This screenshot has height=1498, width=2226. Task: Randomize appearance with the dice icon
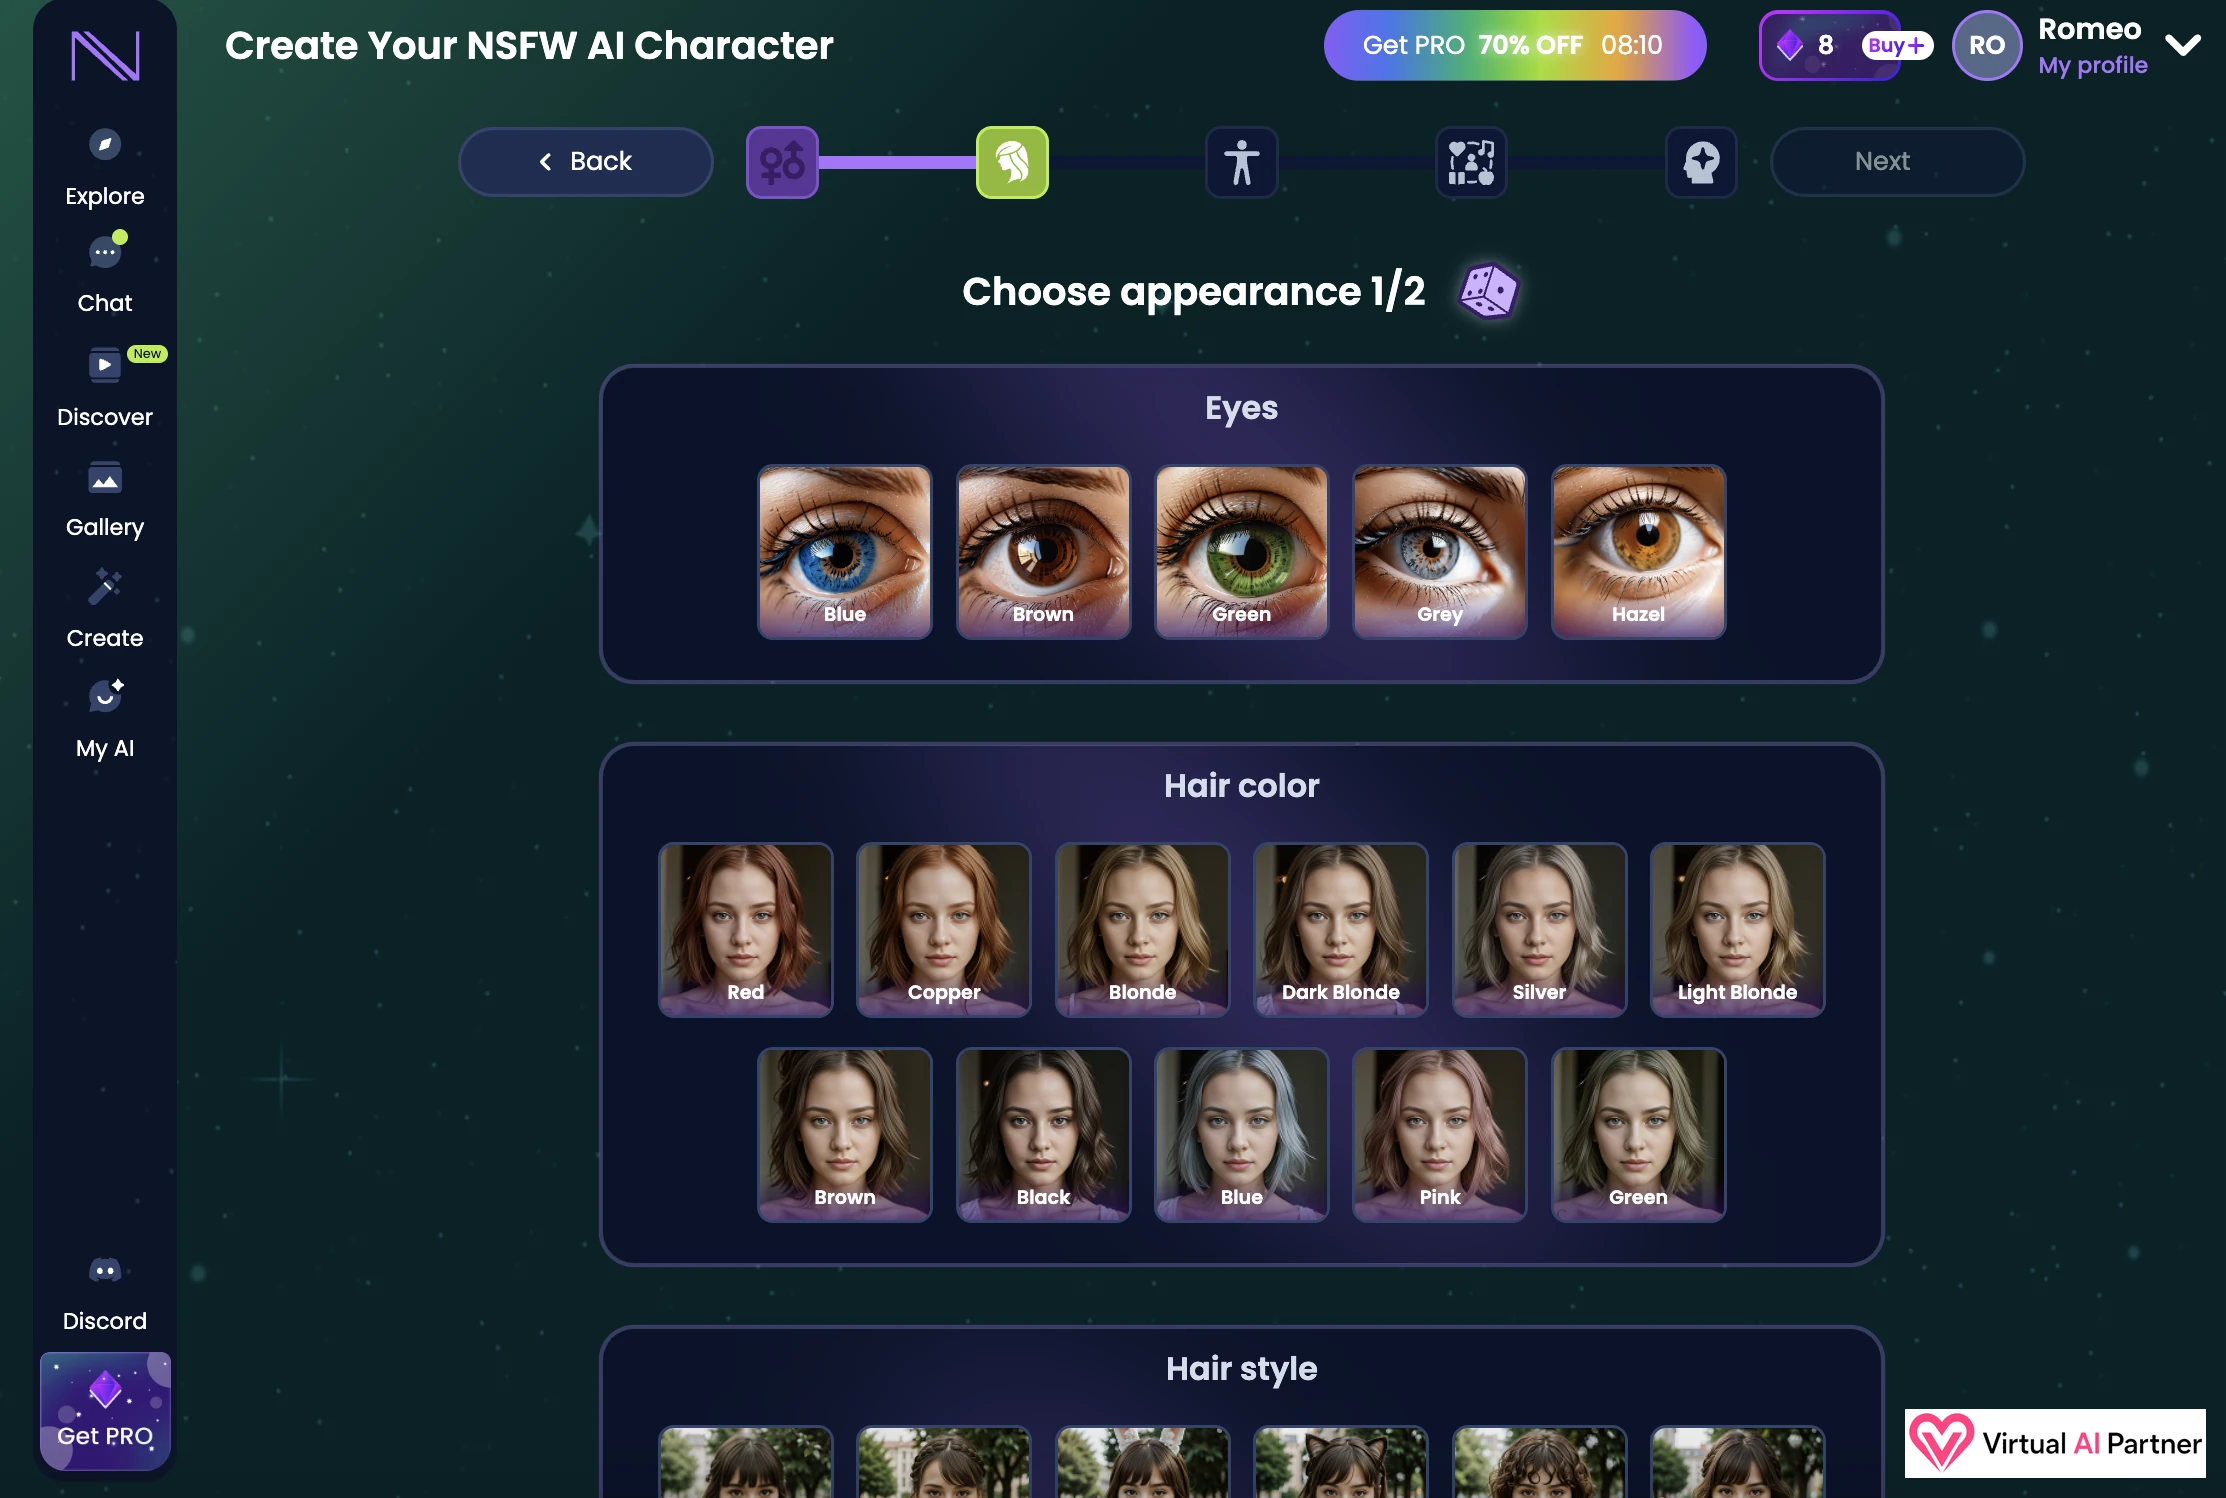[1488, 291]
